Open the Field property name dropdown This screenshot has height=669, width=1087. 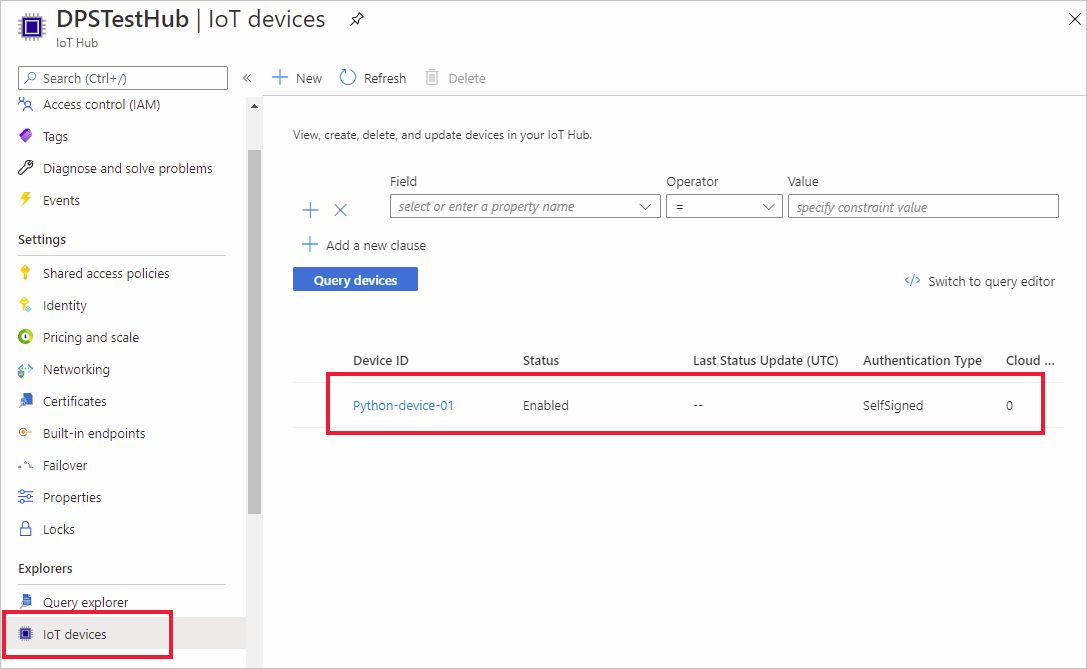(x=525, y=207)
